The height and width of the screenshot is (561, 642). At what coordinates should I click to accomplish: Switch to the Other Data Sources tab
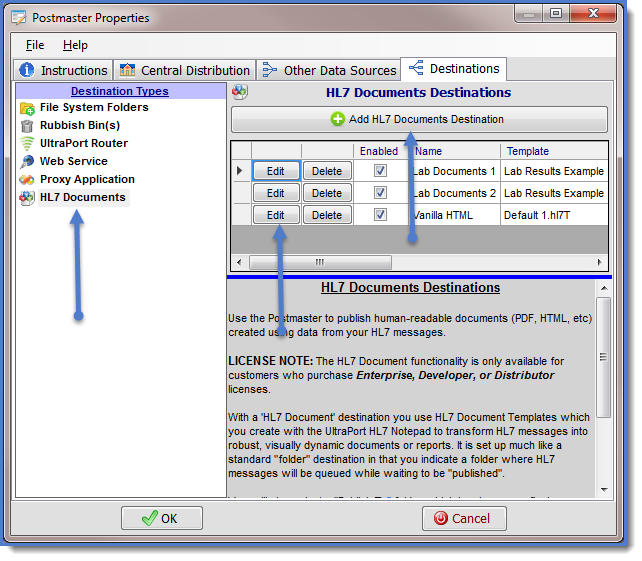(x=330, y=70)
